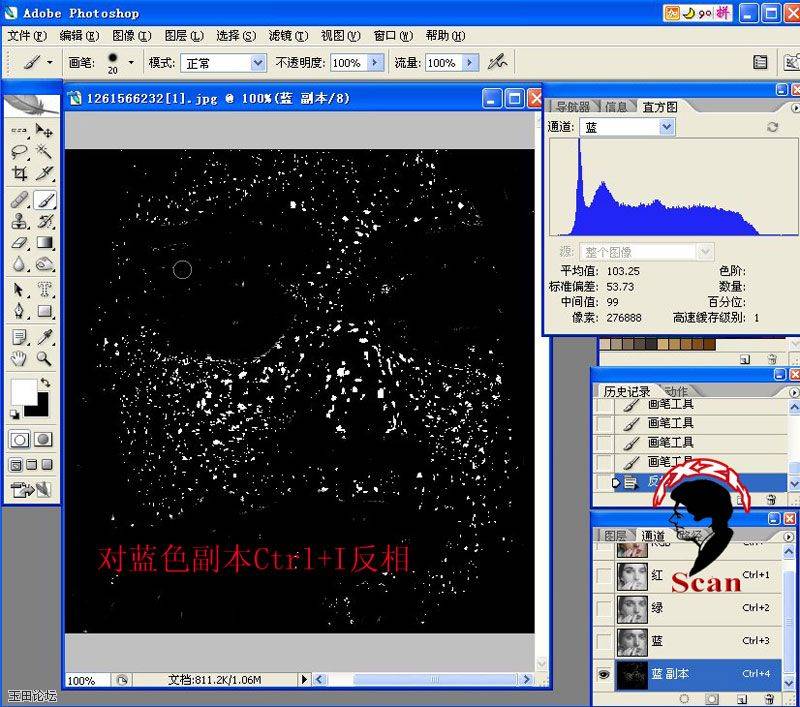Viewport: 800px width, 707px height.
Task: Load channel as selection in Channels panel
Action: pos(684,699)
